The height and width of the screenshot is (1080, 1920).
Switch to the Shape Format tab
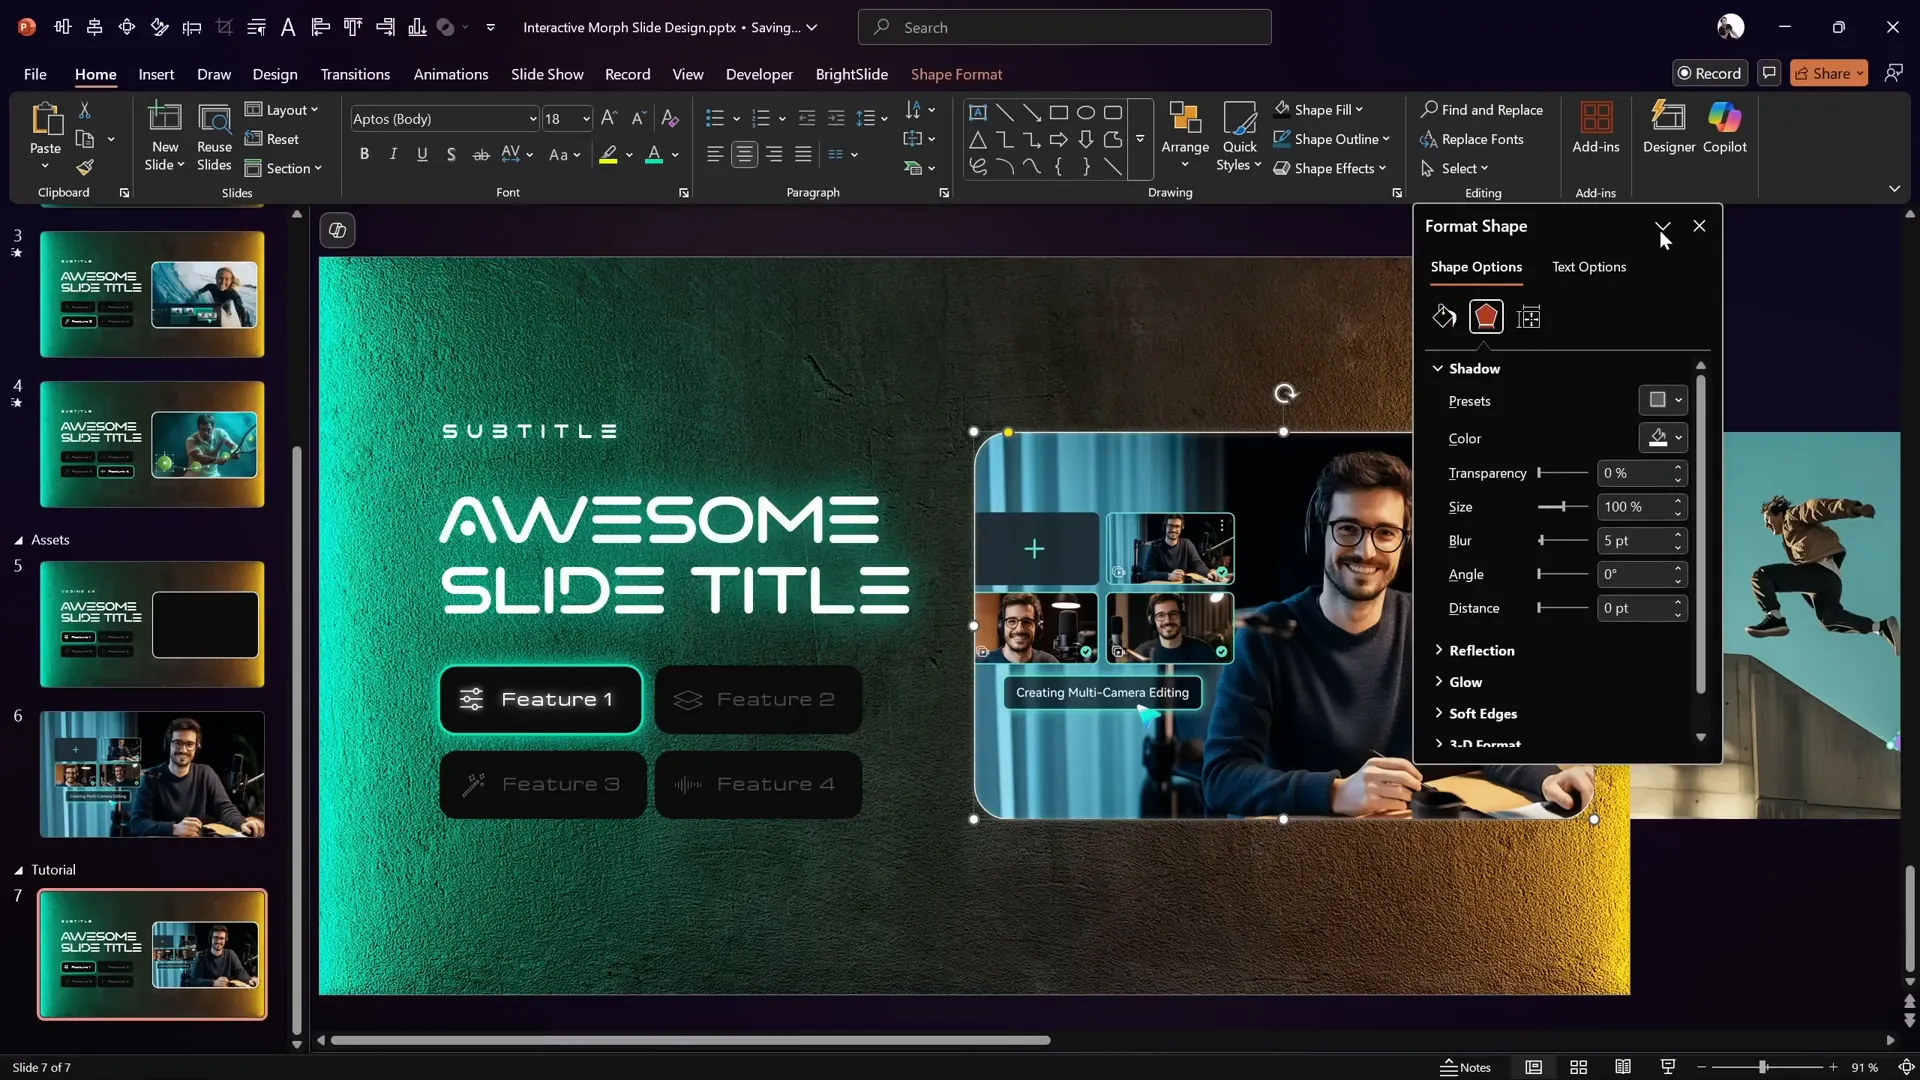956,74
